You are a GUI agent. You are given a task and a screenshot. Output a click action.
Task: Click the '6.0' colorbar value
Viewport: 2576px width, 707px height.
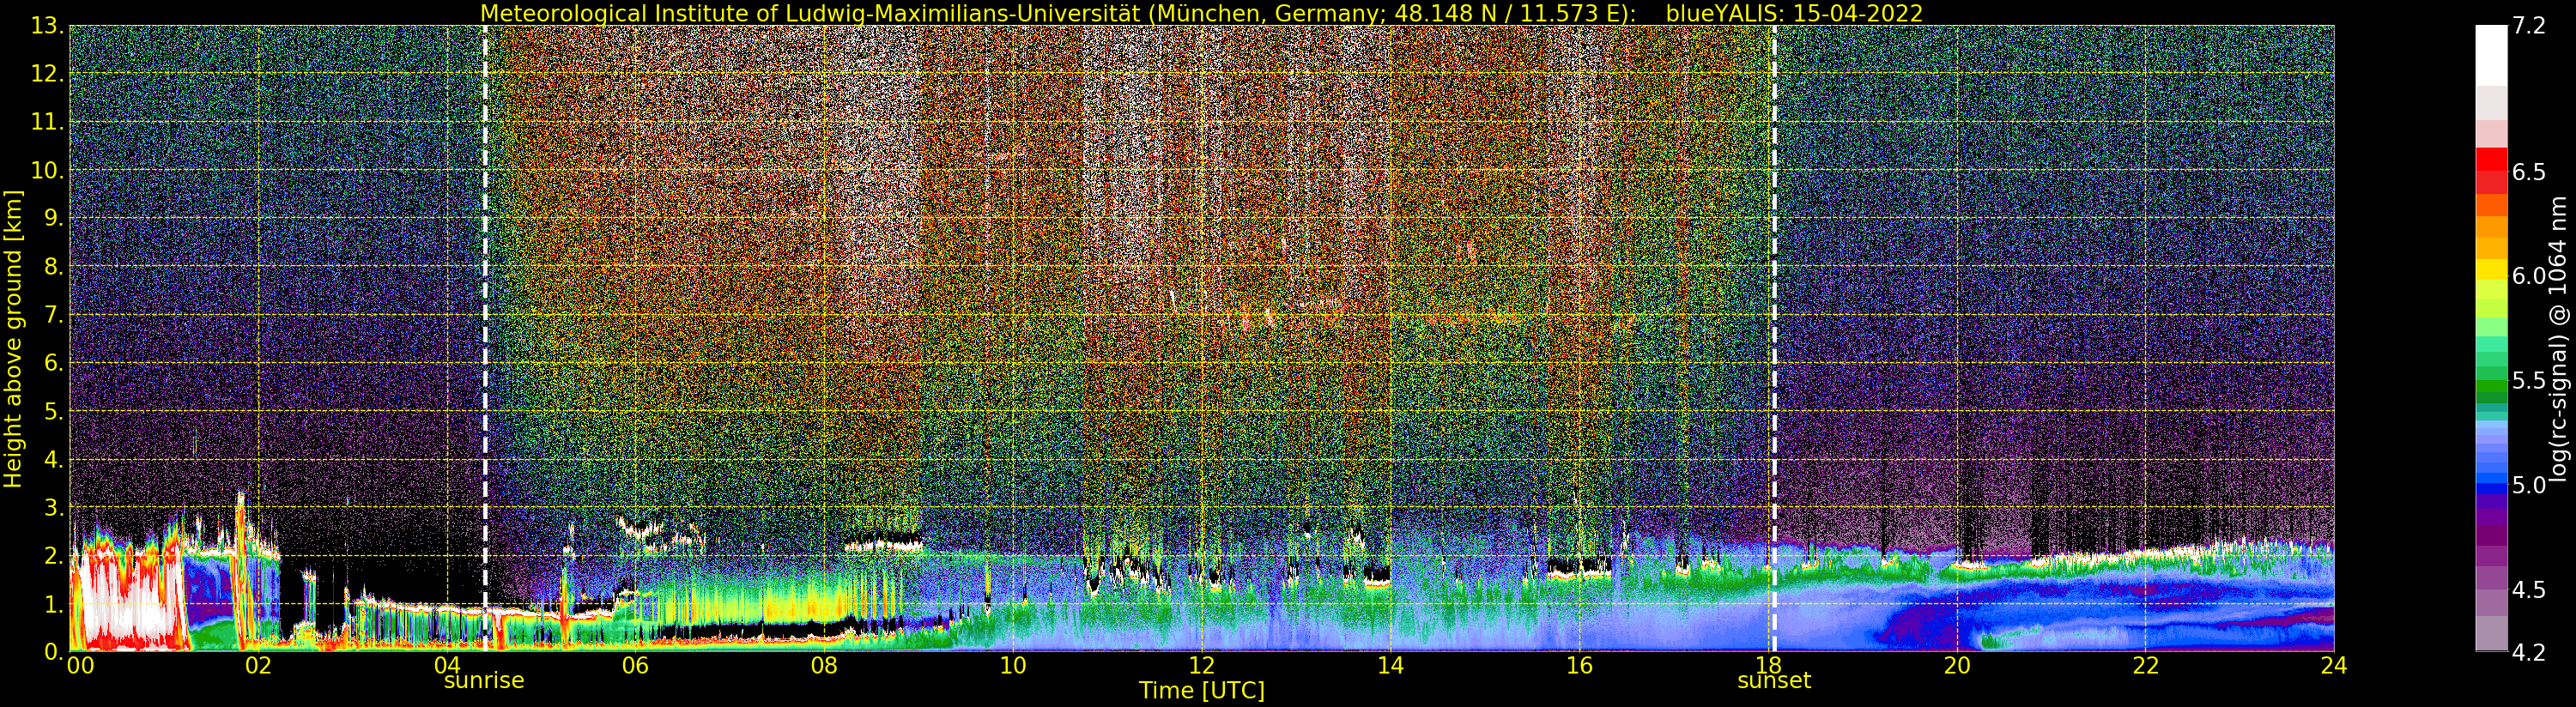coord(2529,276)
